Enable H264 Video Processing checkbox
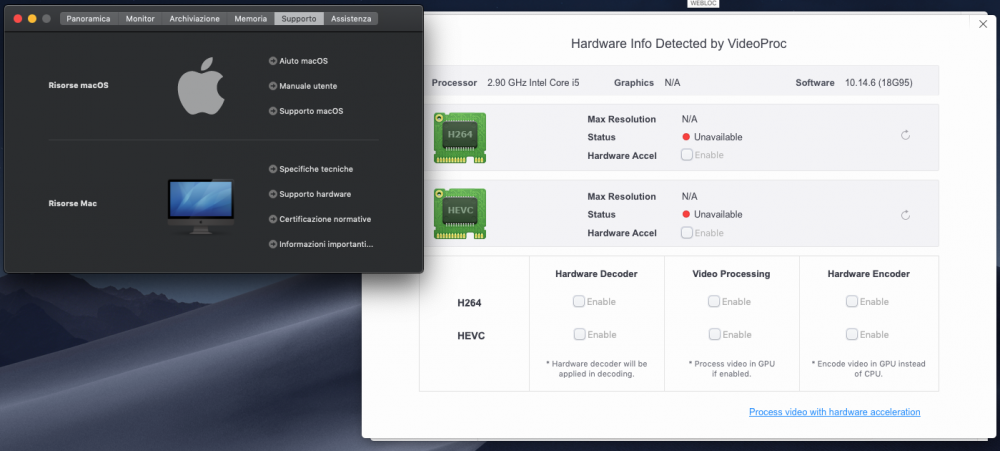The height and width of the screenshot is (451, 1000). point(714,301)
